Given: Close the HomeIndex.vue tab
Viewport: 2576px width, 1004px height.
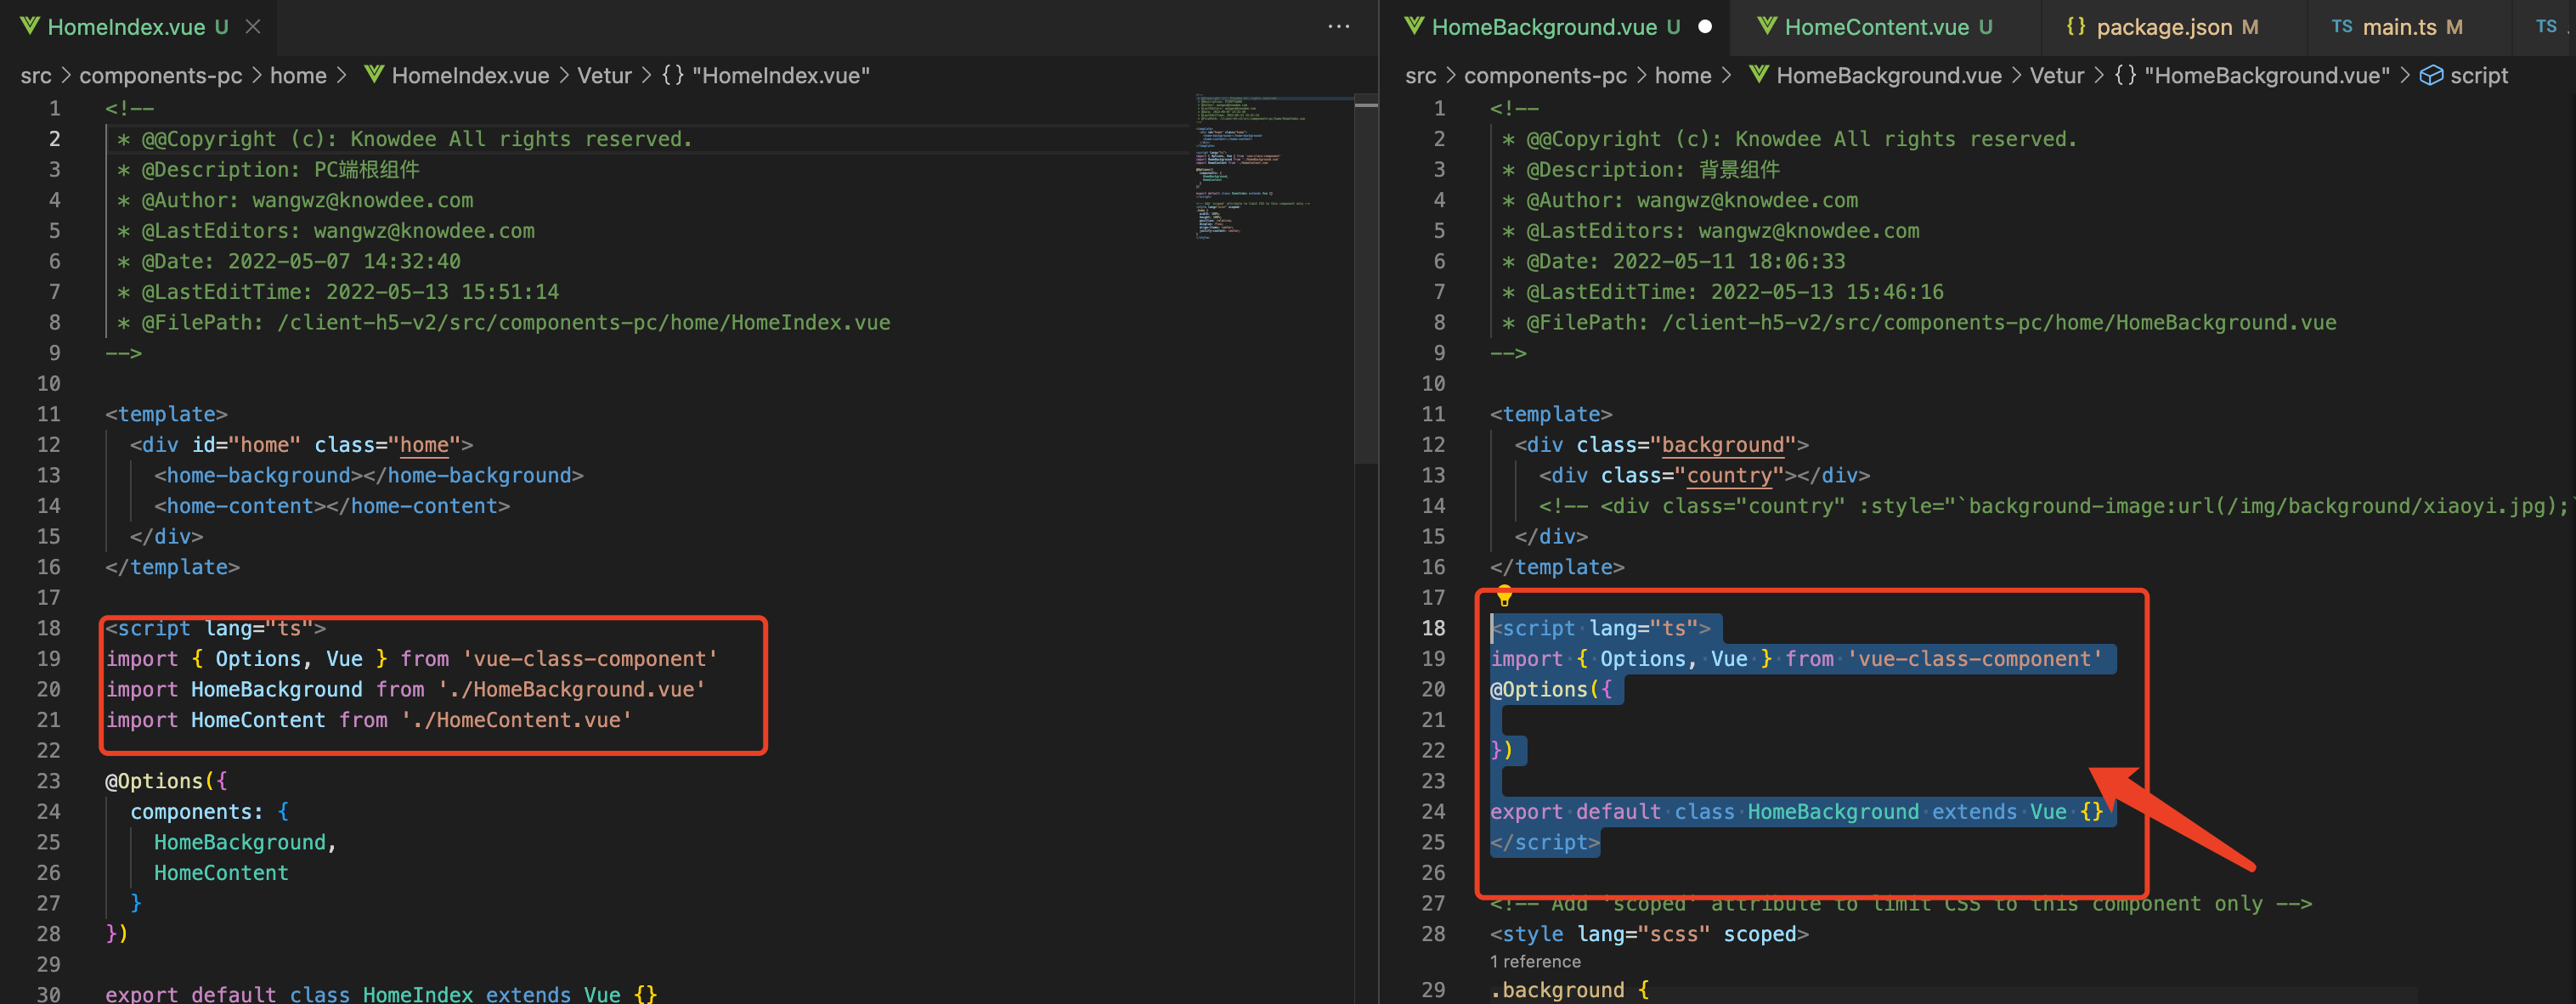Looking at the screenshot, I should click(x=253, y=27).
